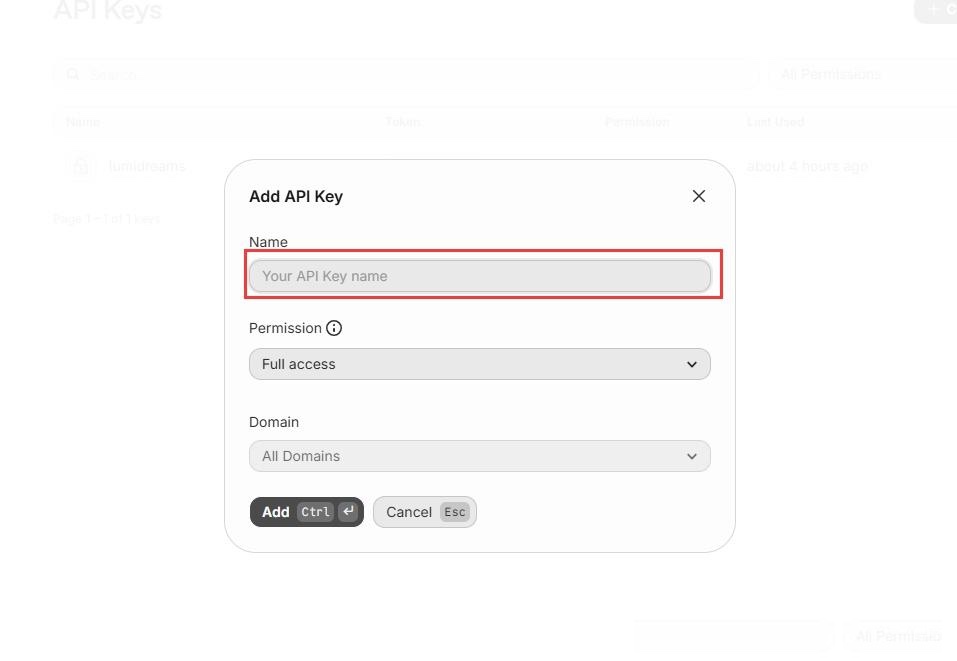957x661 pixels.
Task: Click the faded search magnifier icon
Action: [x=73, y=74]
